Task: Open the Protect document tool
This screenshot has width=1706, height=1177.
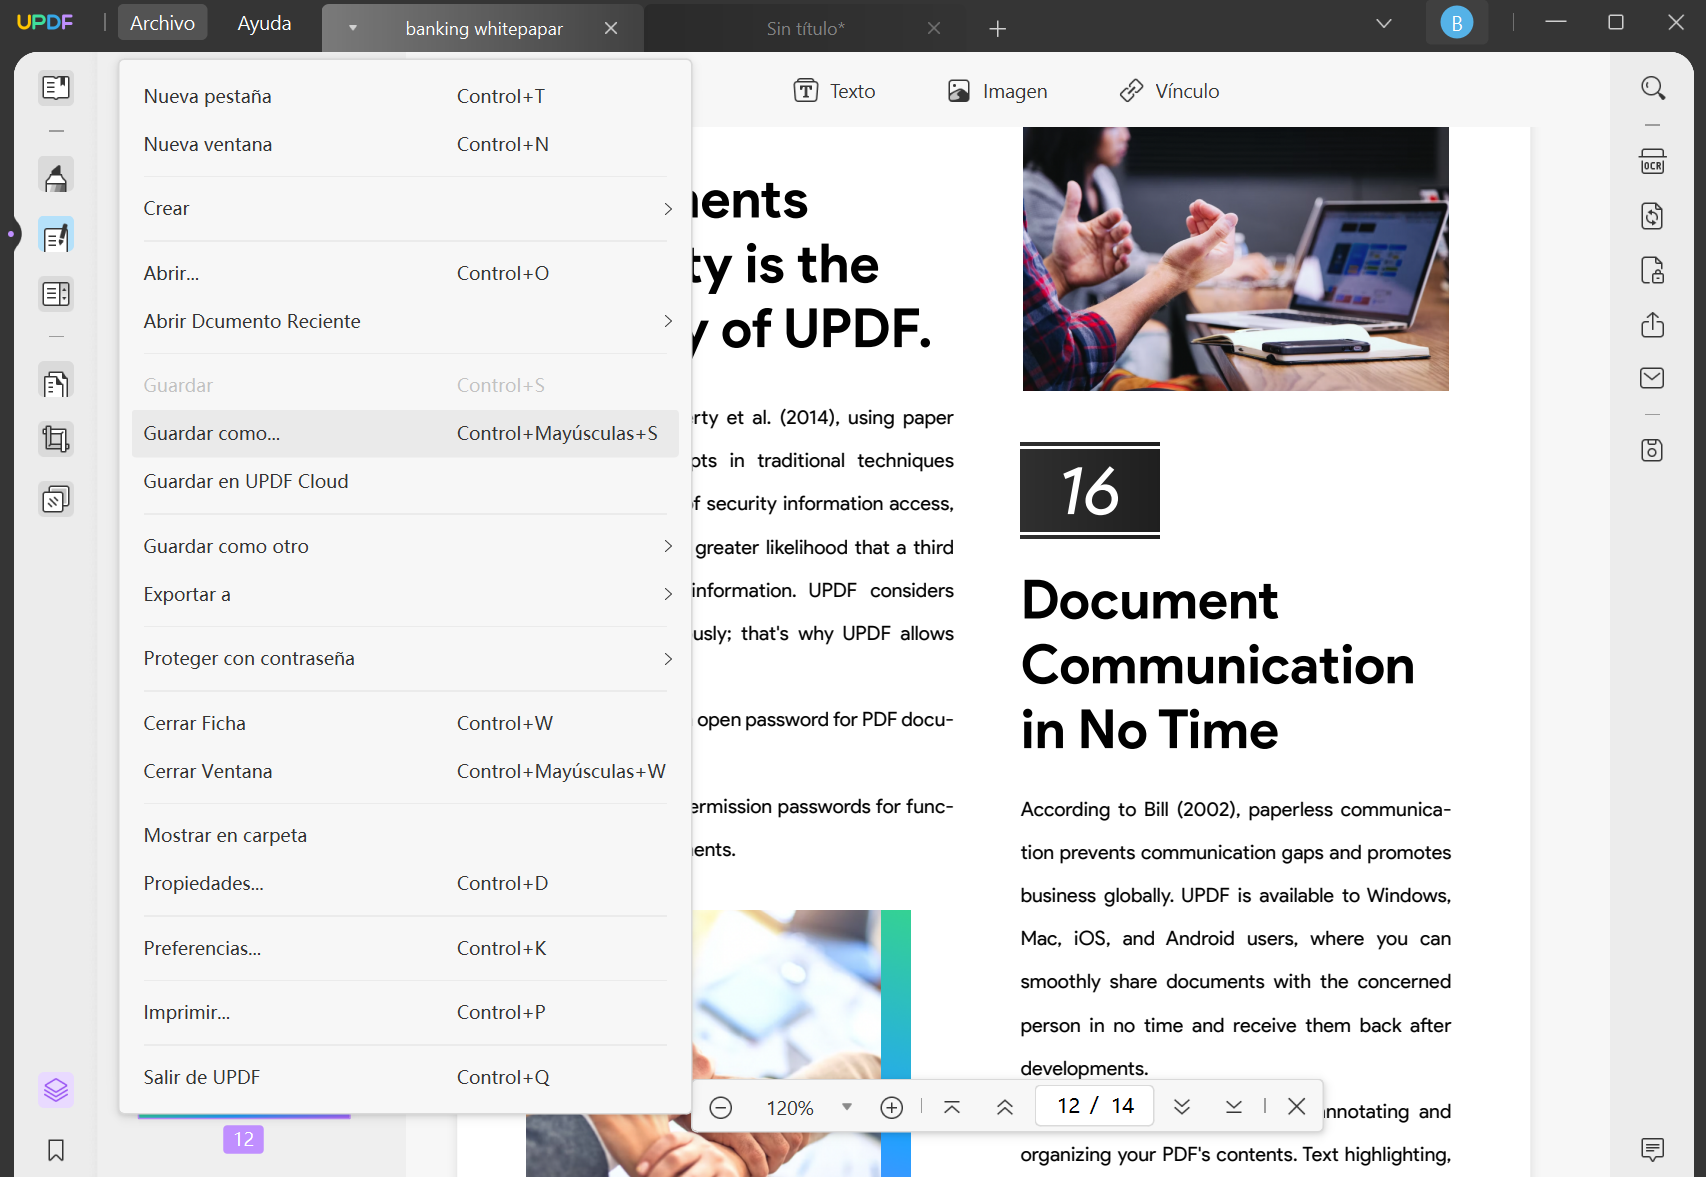Action: tap(1652, 270)
